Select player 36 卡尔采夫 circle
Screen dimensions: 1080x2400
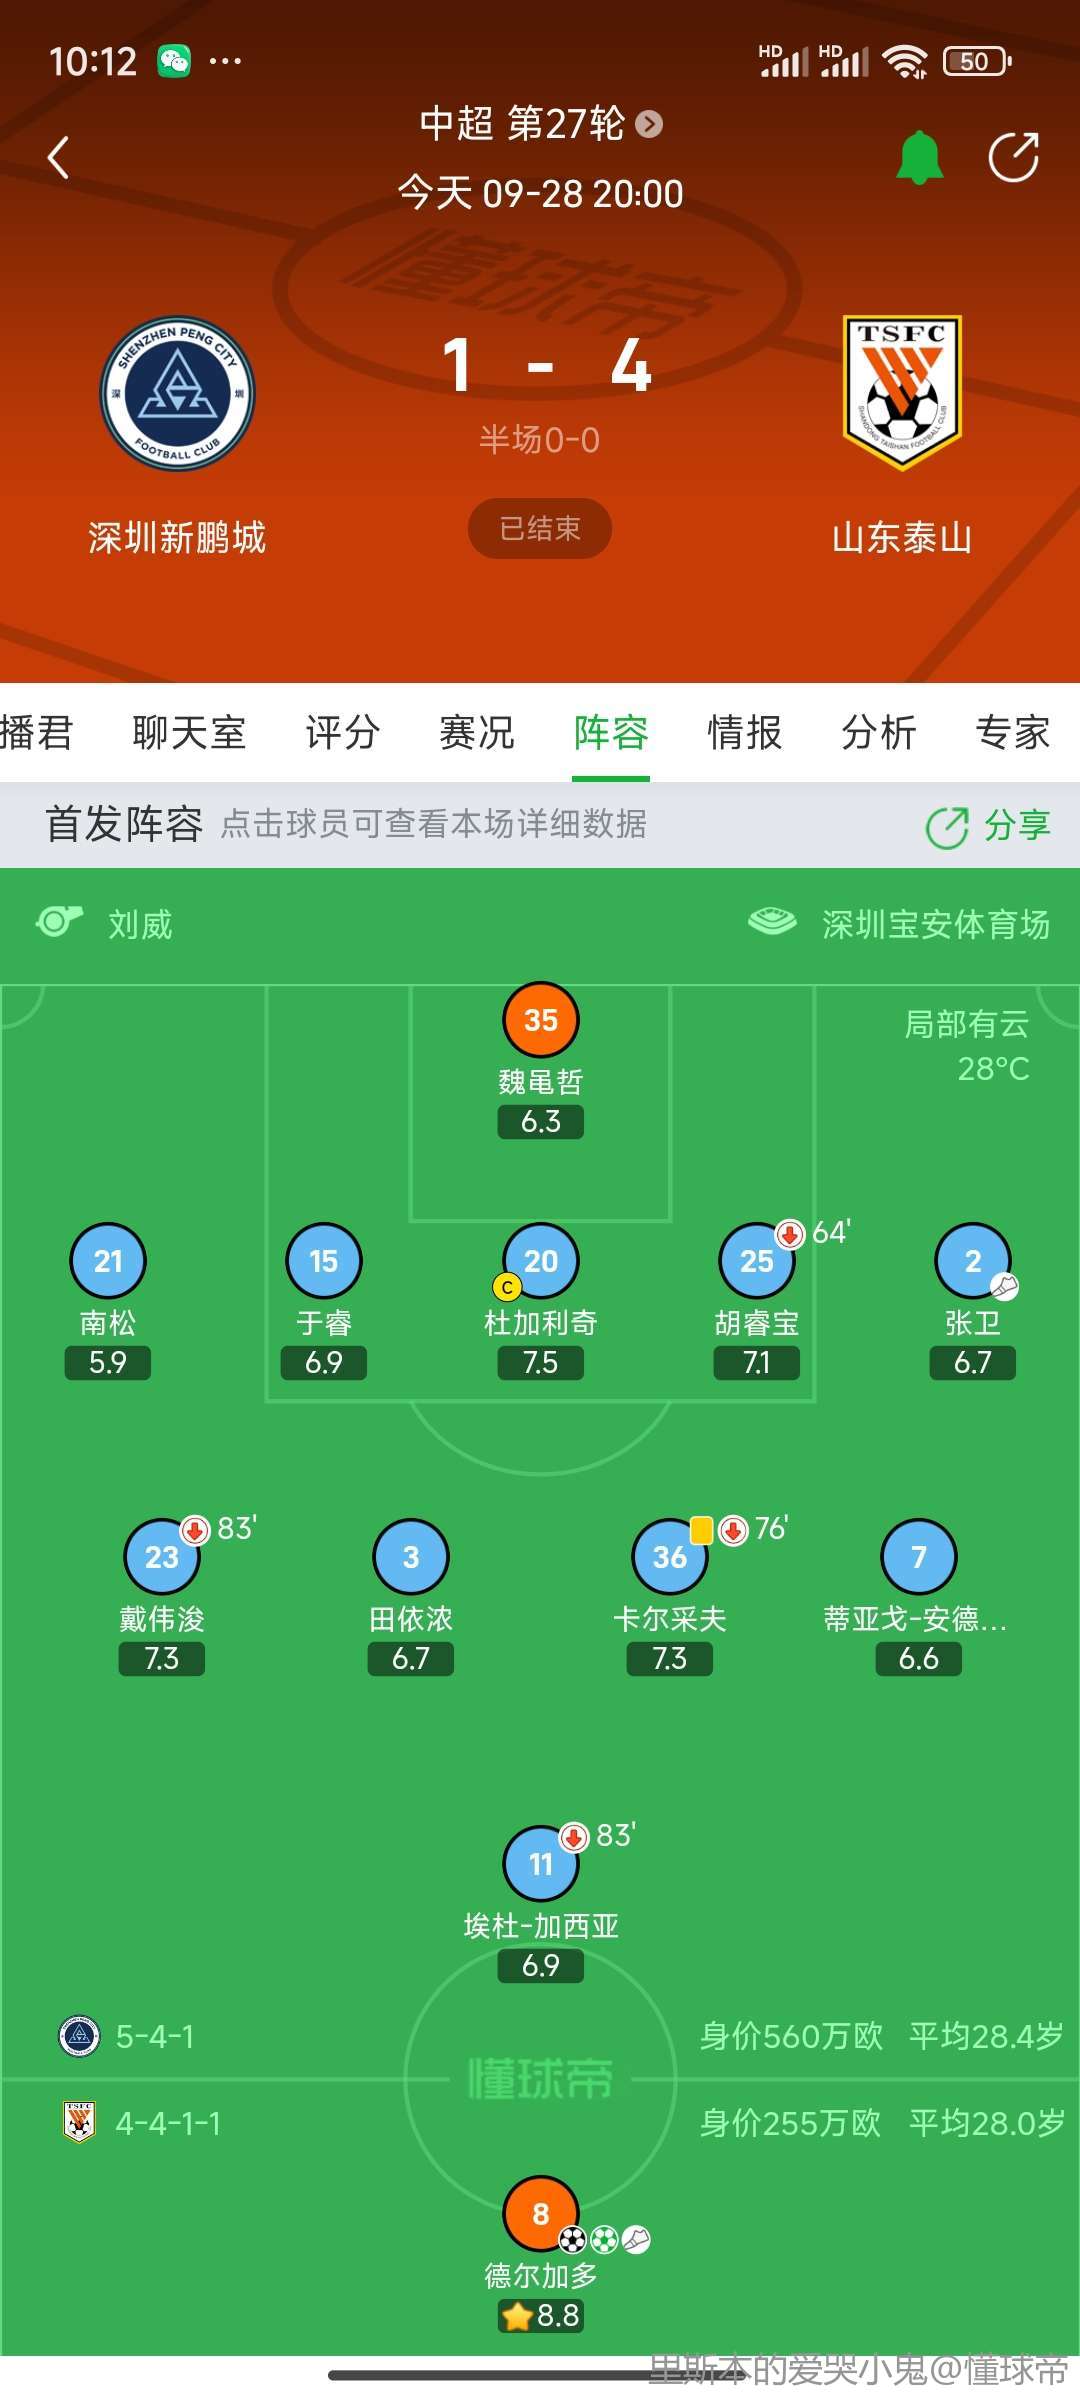click(x=670, y=1557)
